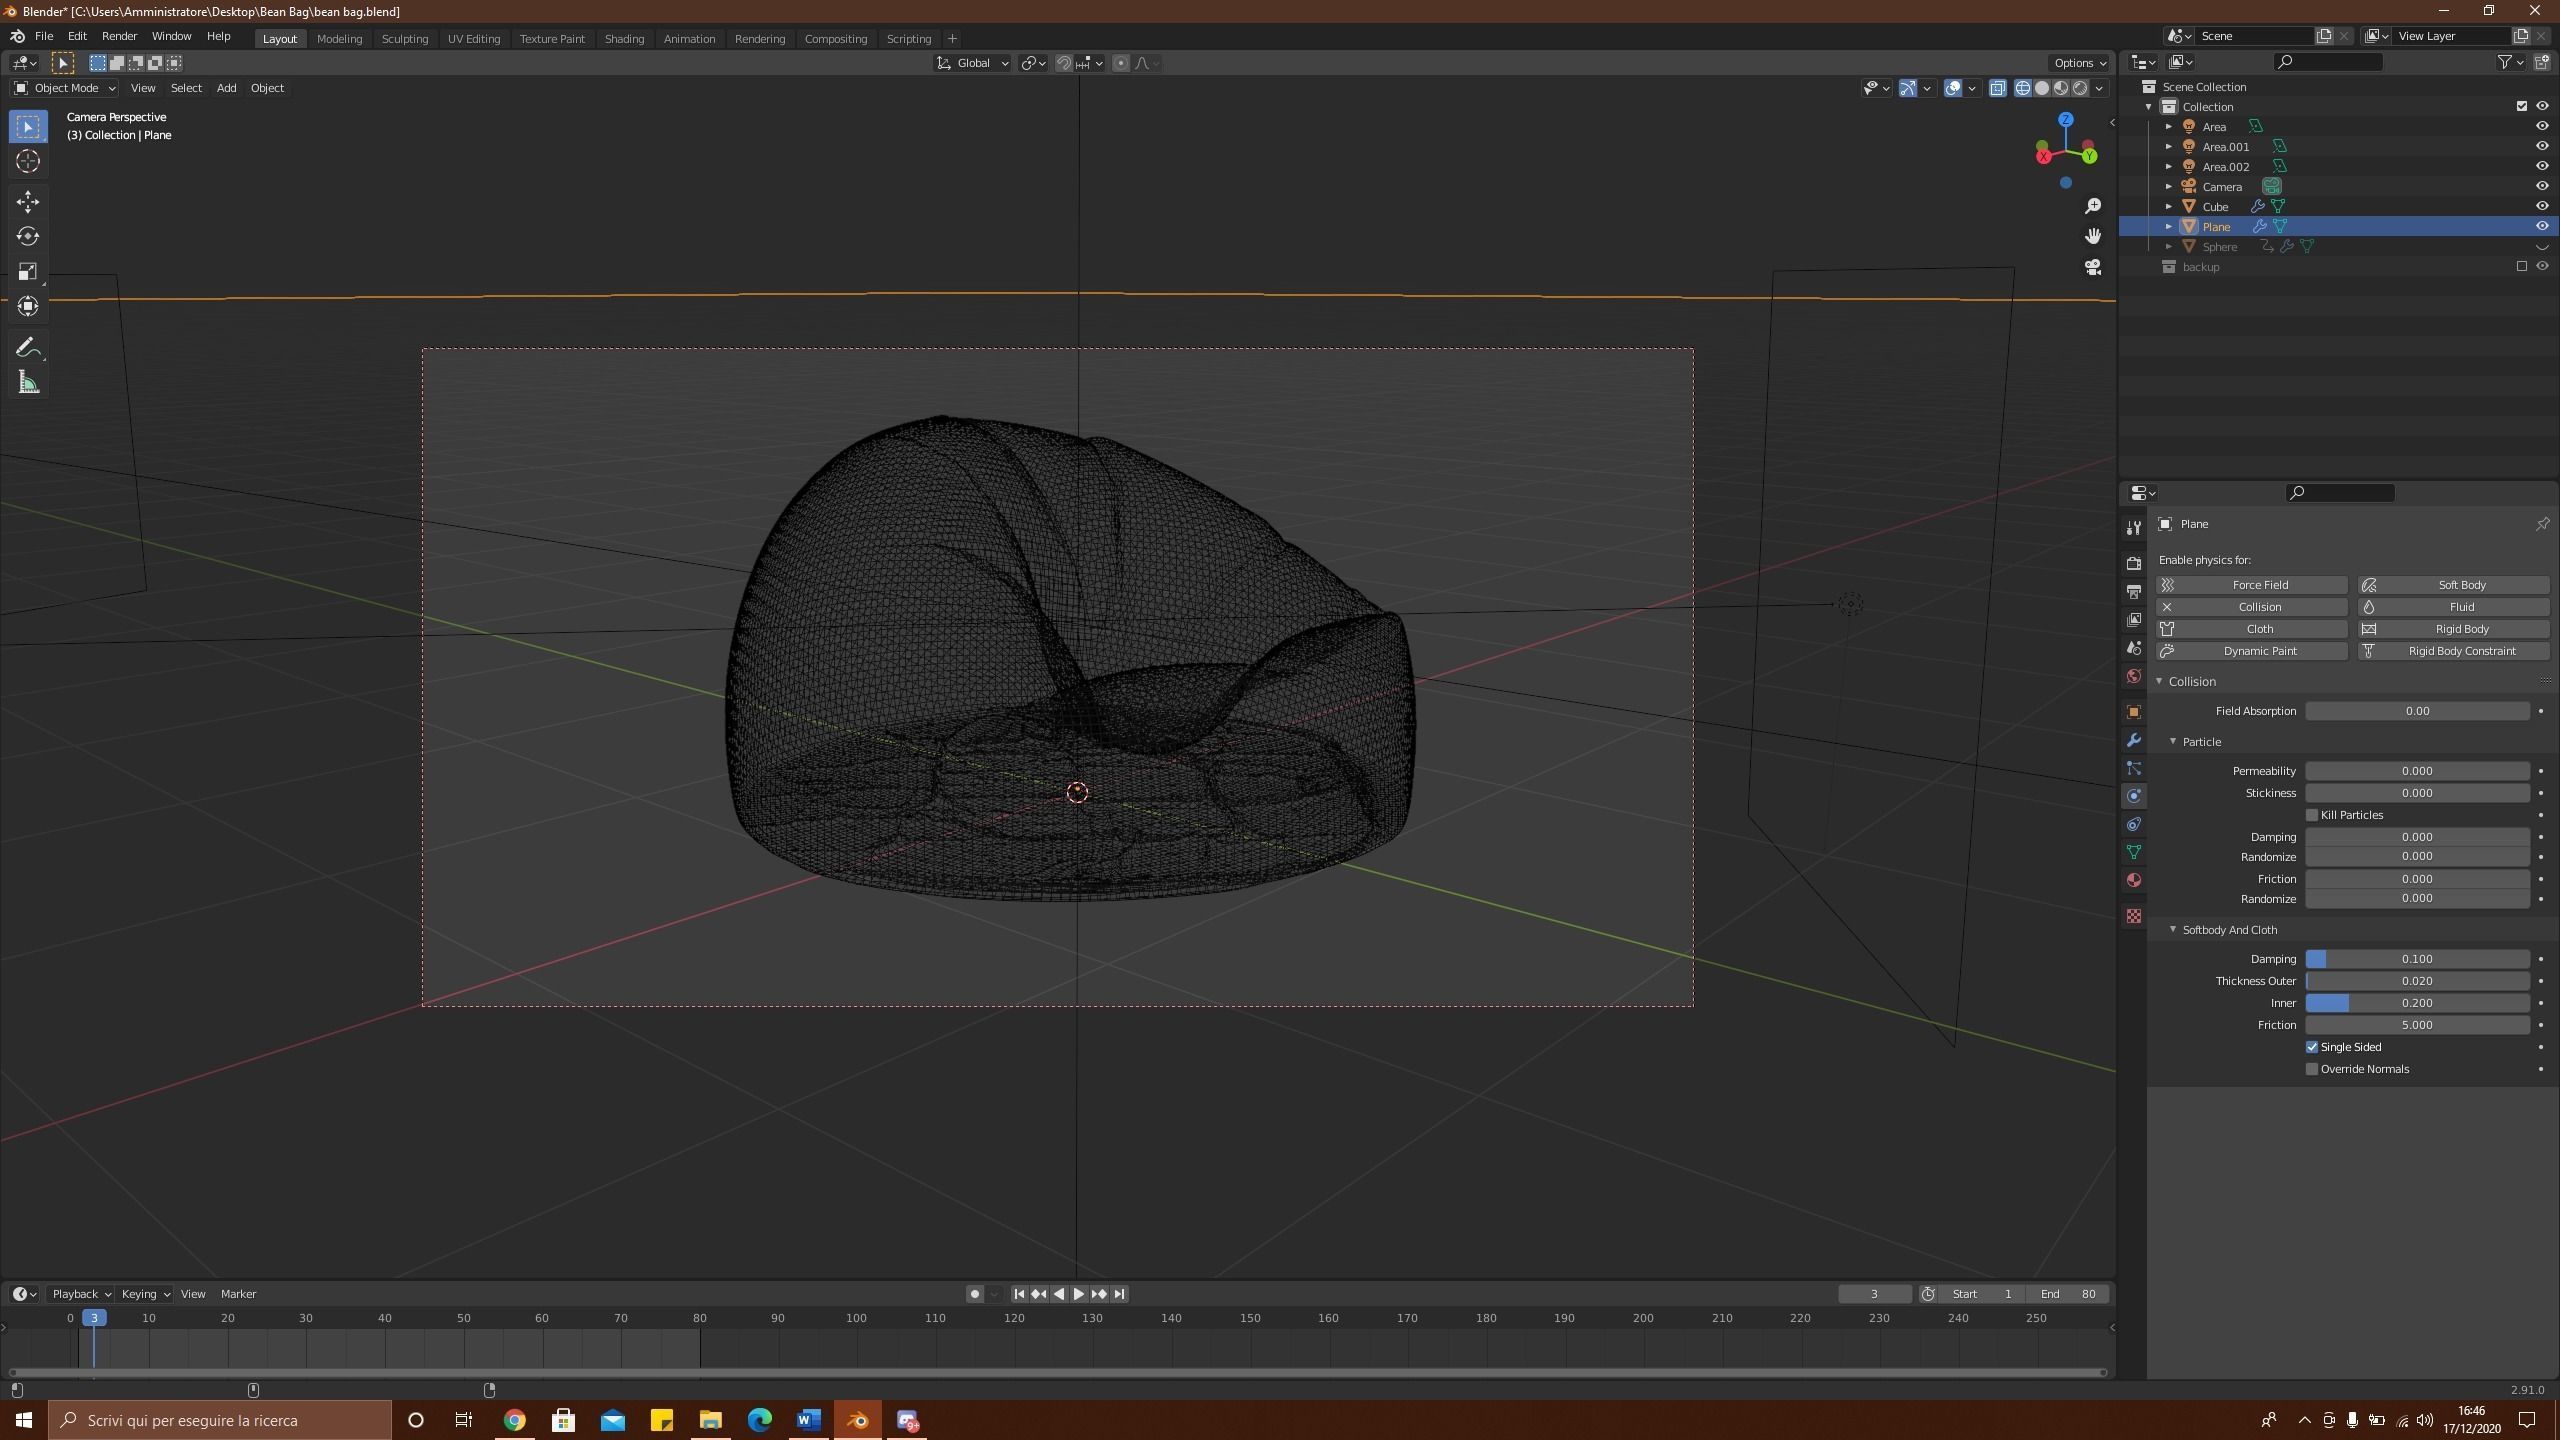Select the Measure tool
Viewport: 2560px width, 1440px height.
pyautogui.click(x=27, y=383)
